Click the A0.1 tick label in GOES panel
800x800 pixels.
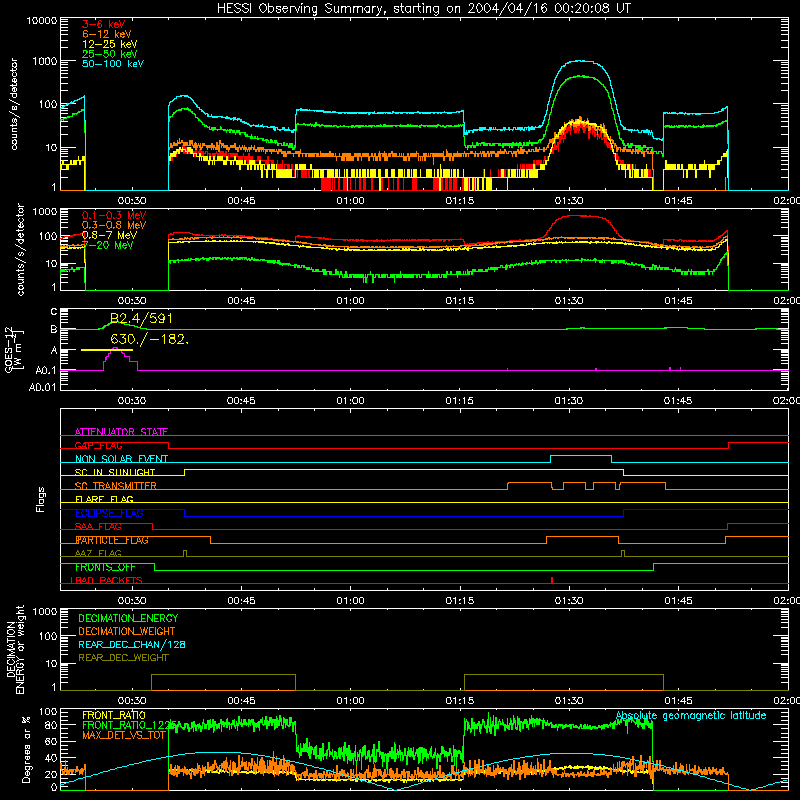[x=46, y=371]
